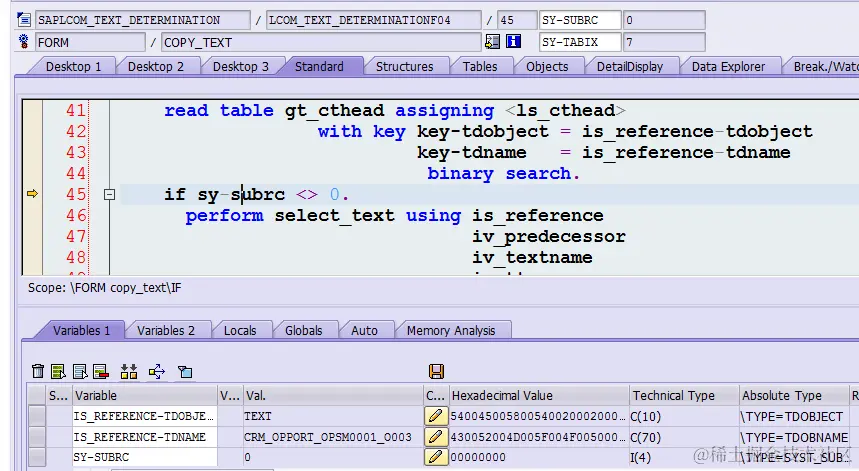Switch to the Tables tab
This screenshot has height=471, width=859.
(480, 67)
